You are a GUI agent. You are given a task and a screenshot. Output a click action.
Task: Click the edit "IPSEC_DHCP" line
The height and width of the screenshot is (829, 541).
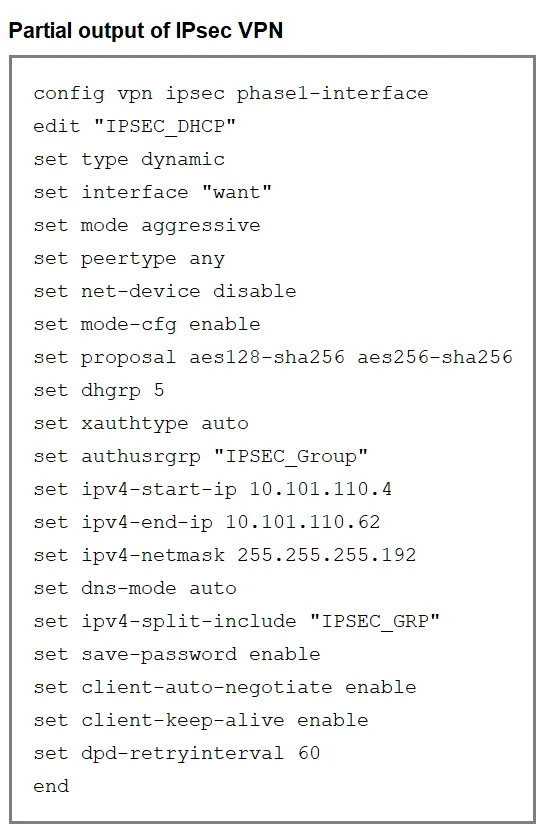pos(134,127)
